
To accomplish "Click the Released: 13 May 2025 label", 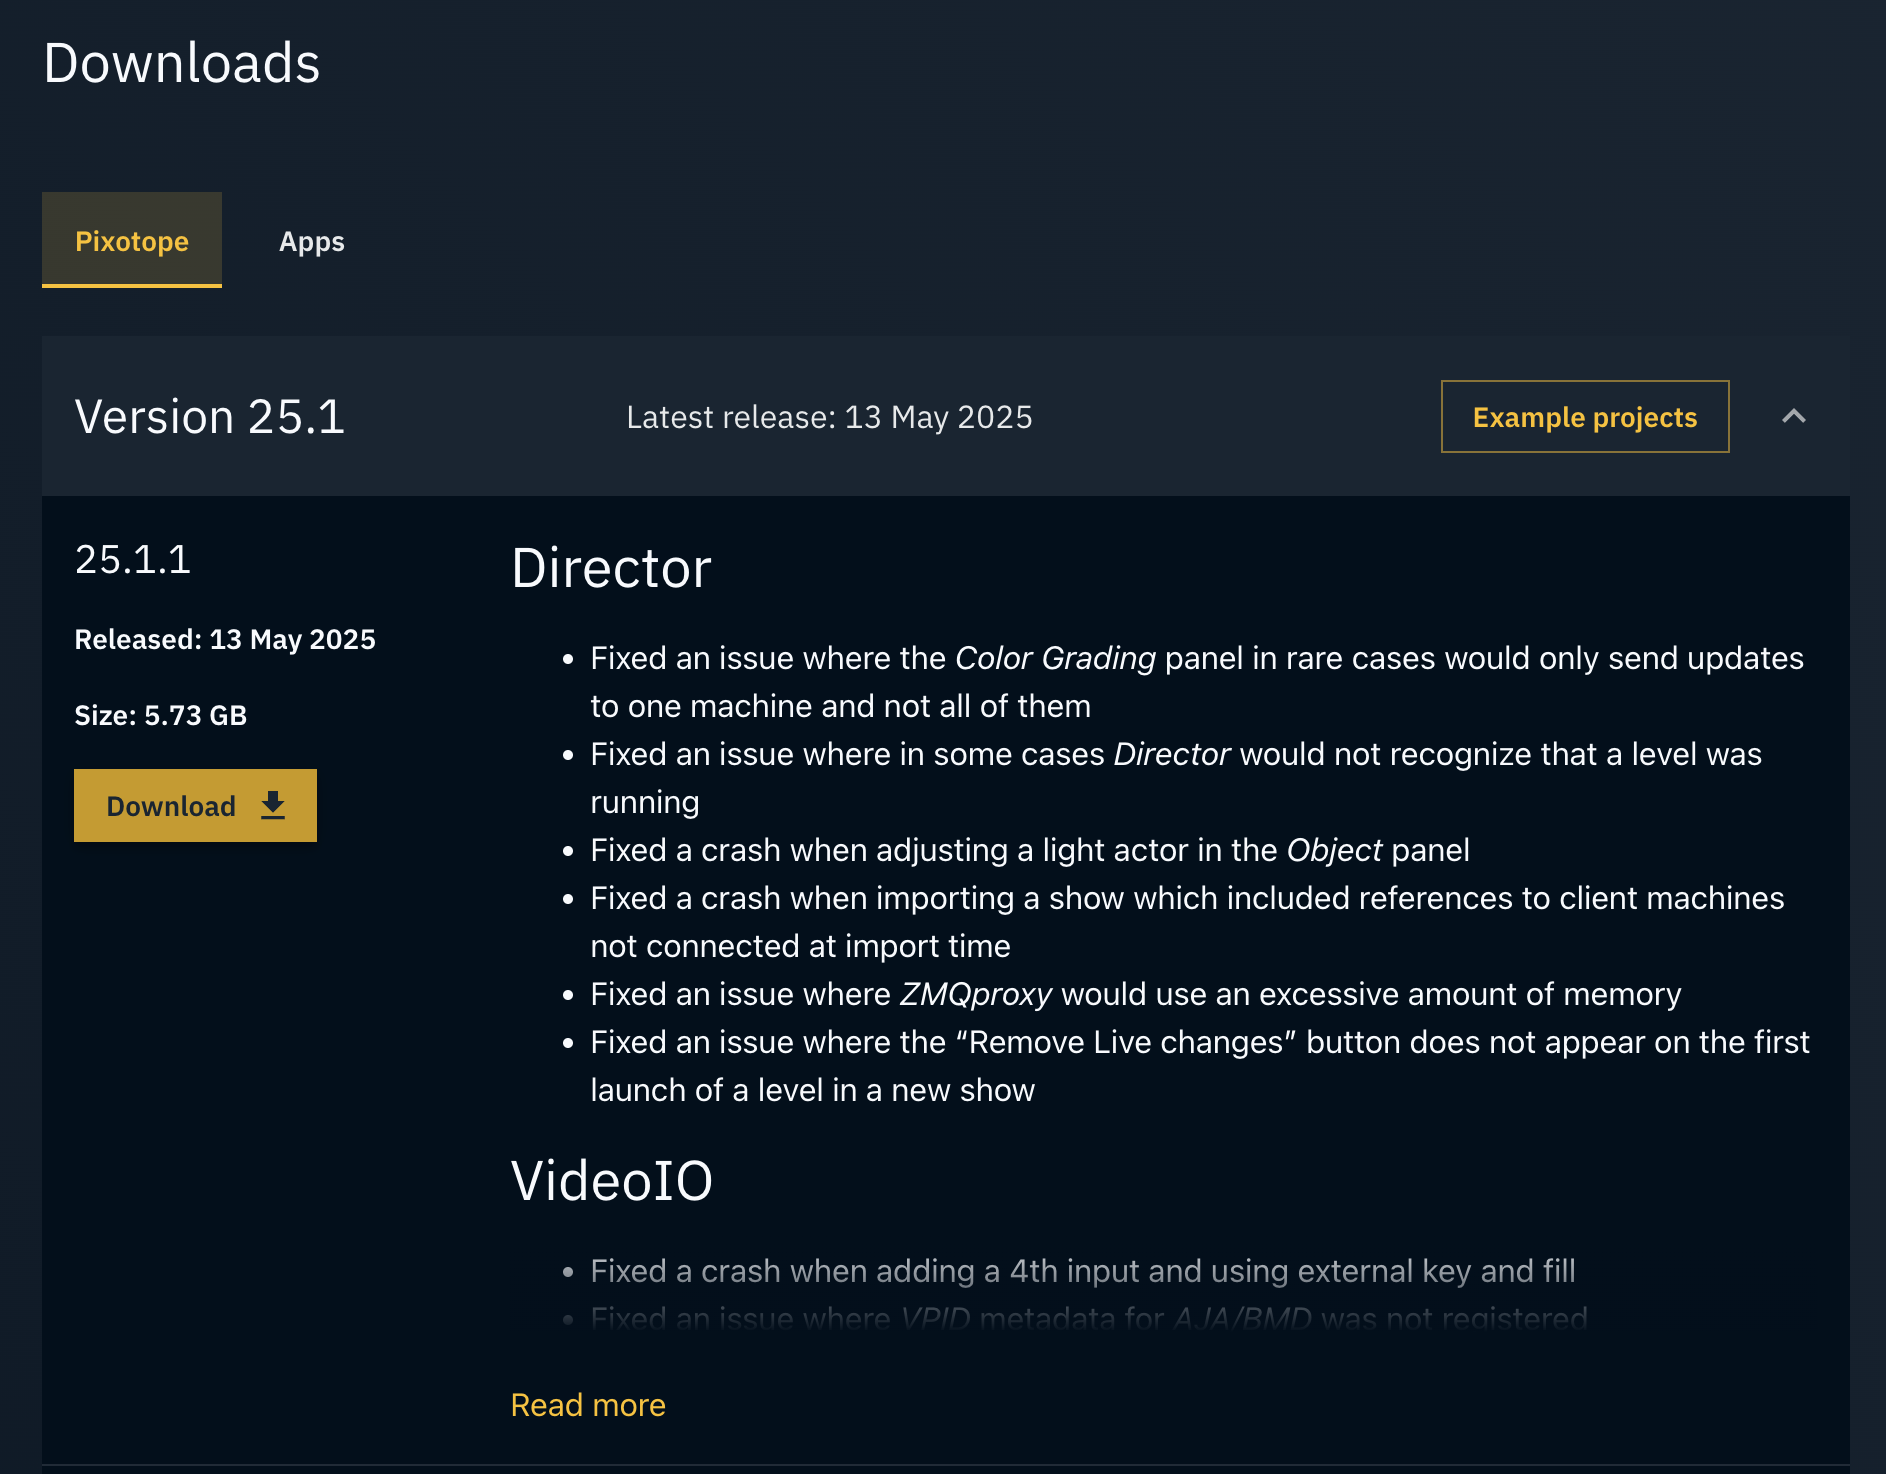I will tap(224, 639).
